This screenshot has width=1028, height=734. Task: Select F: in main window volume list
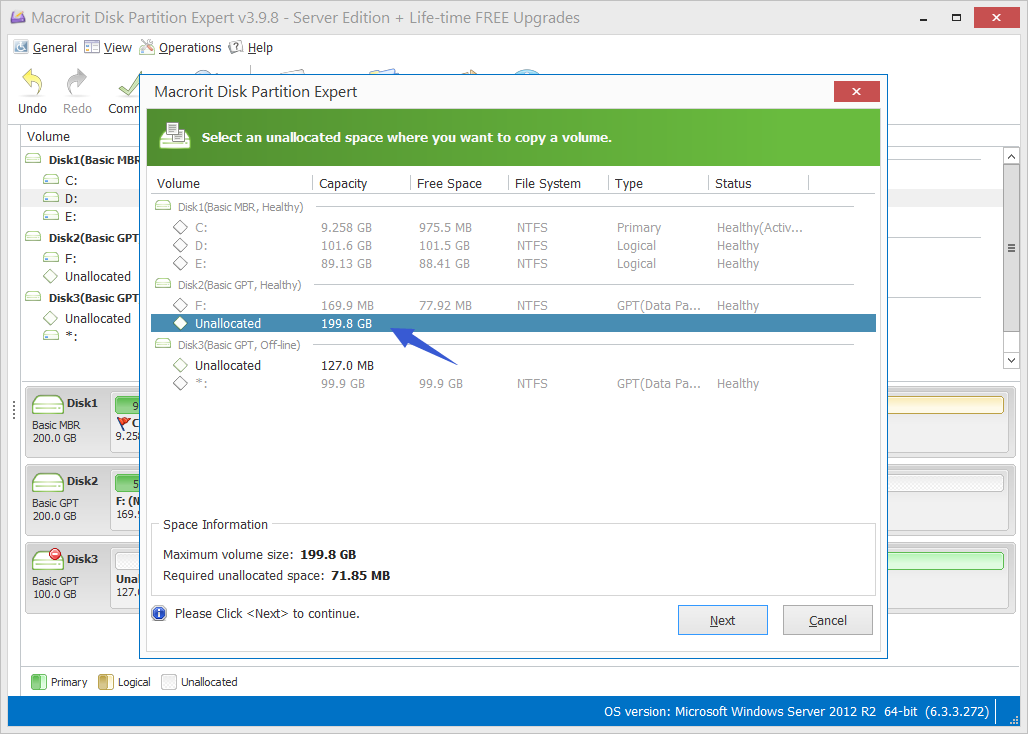point(71,258)
